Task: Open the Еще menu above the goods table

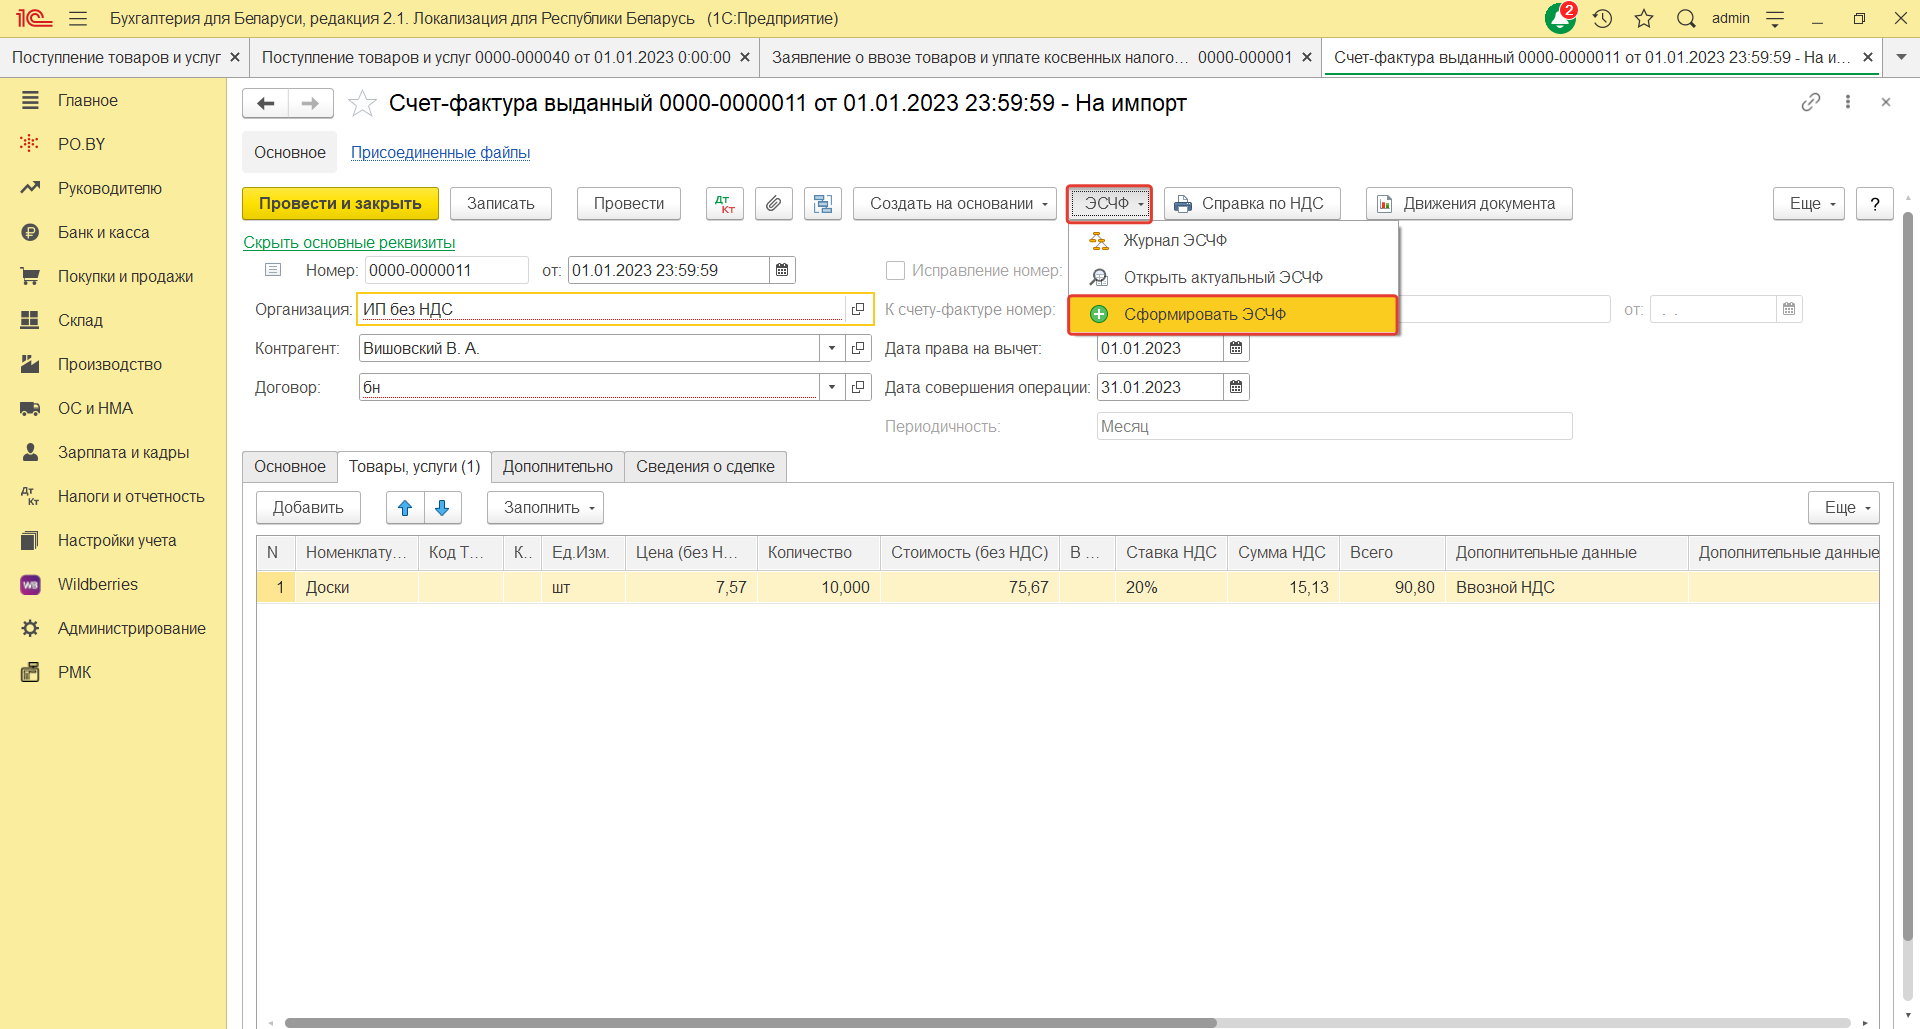Action: tap(1843, 507)
